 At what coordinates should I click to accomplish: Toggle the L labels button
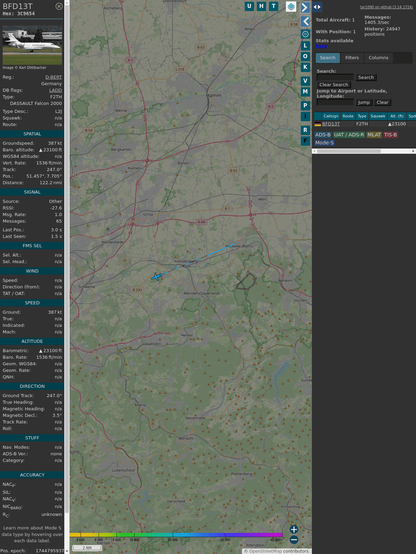point(305,45)
